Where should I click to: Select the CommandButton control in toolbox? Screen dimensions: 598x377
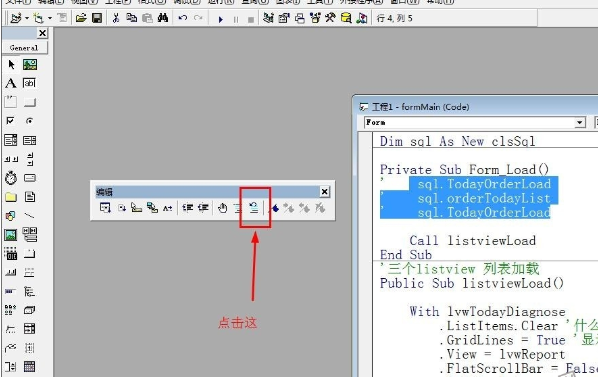click(x=30, y=102)
